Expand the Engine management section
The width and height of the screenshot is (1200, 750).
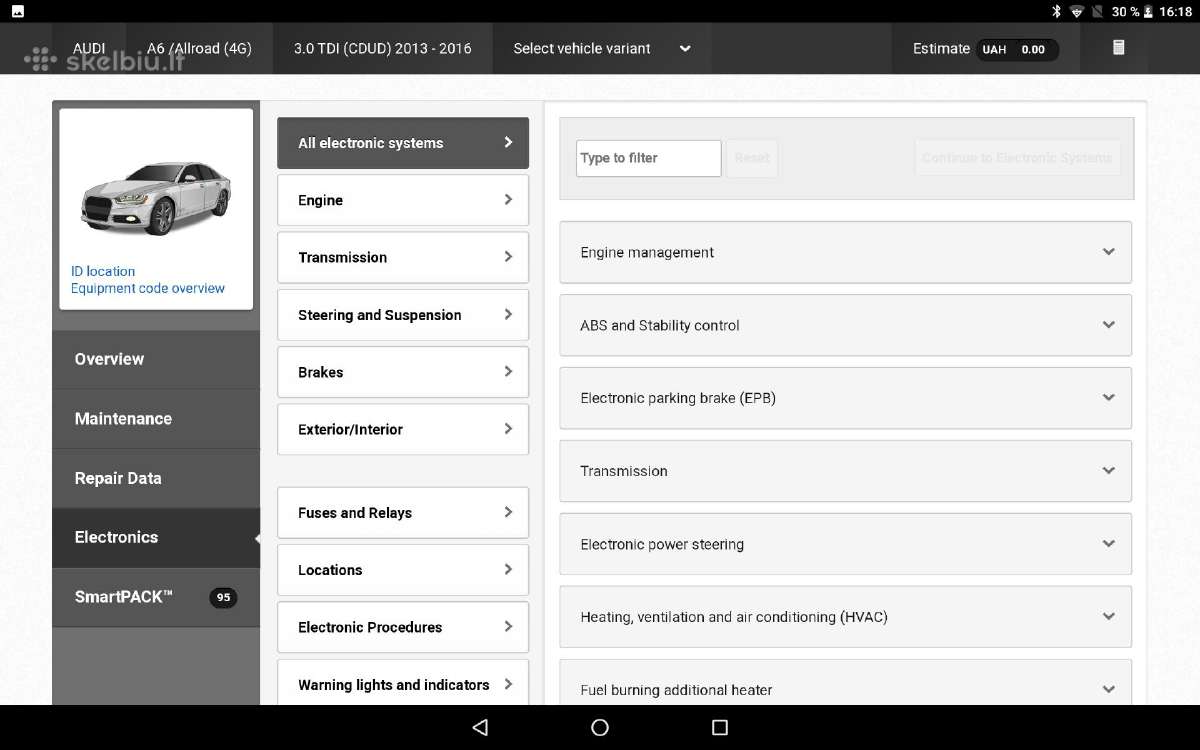click(845, 252)
